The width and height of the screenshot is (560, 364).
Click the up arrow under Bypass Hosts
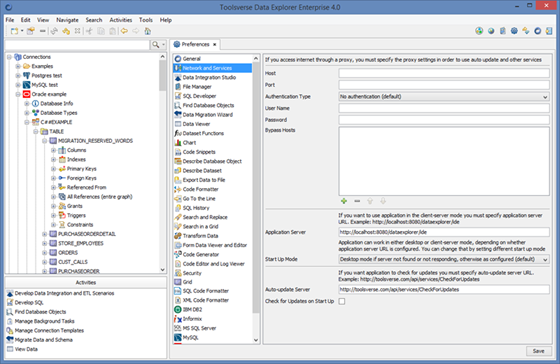tap(370, 201)
